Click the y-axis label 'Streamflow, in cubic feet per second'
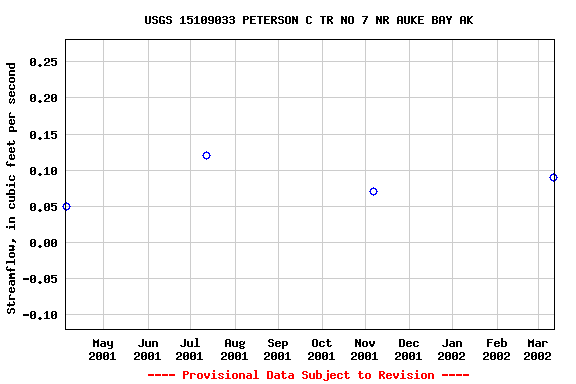Screen dimensions: 576x384 coord(11,188)
